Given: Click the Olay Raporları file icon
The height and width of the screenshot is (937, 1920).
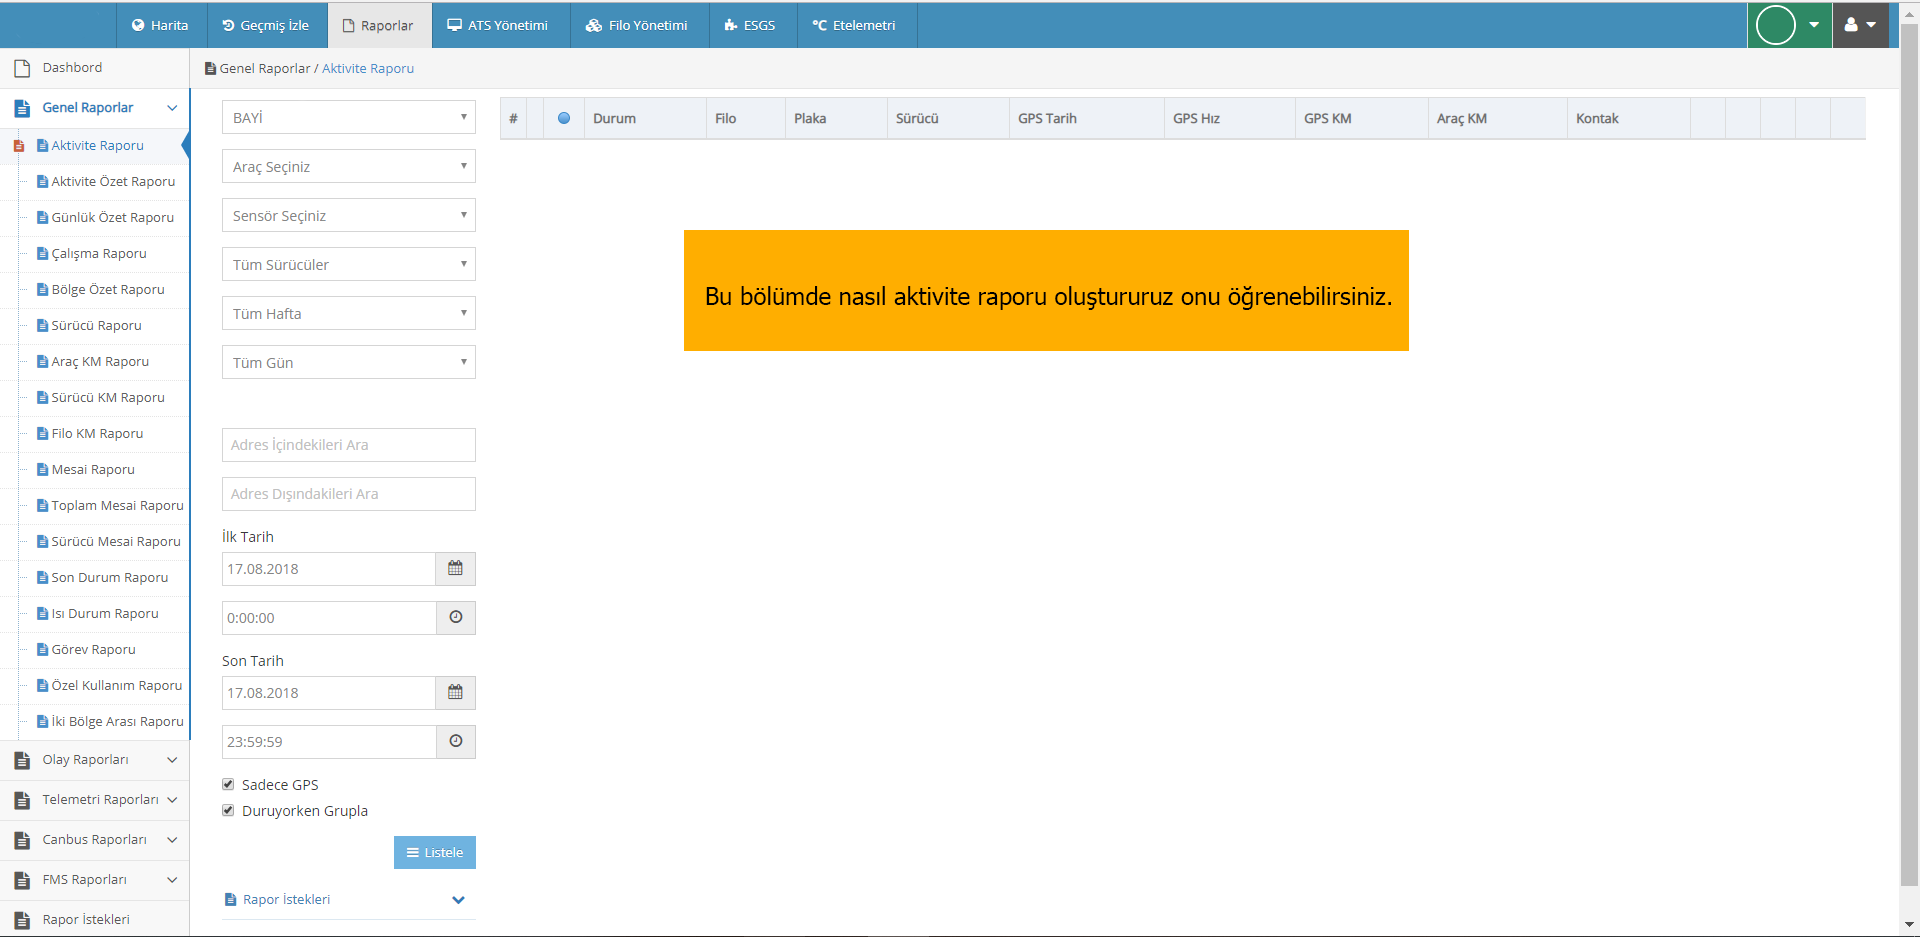Looking at the screenshot, I should (22, 760).
